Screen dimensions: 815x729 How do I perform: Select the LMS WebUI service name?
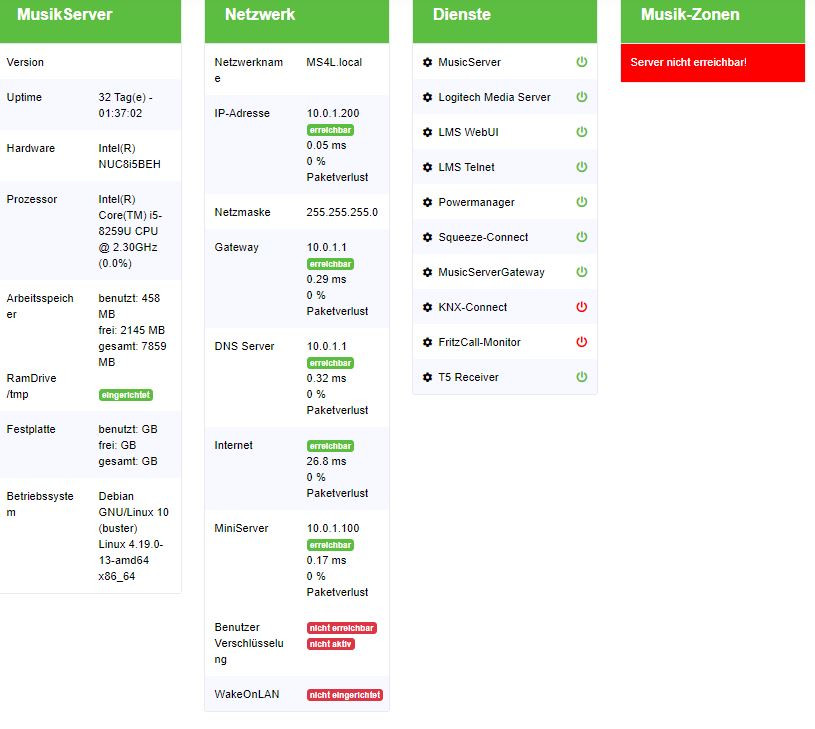point(468,132)
